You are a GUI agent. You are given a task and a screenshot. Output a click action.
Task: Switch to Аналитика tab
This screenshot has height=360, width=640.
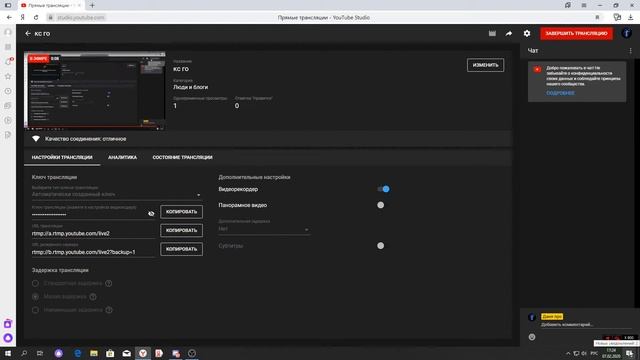tap(122, 157)
